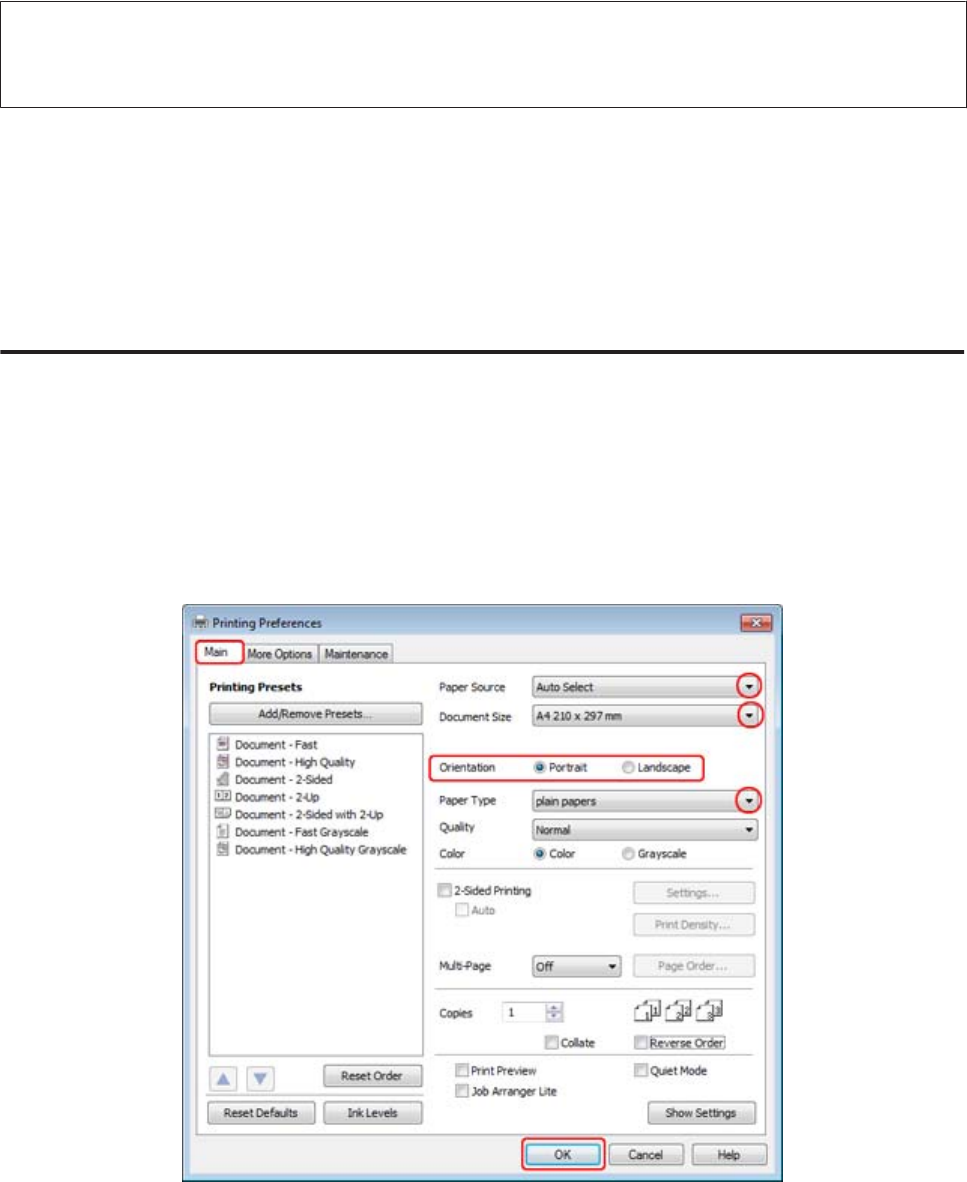Image resolution: width=967 pixels, height=1182 pixels.
Task: Select the Document - High Quality preset icon
Action: tap(222, 762)
